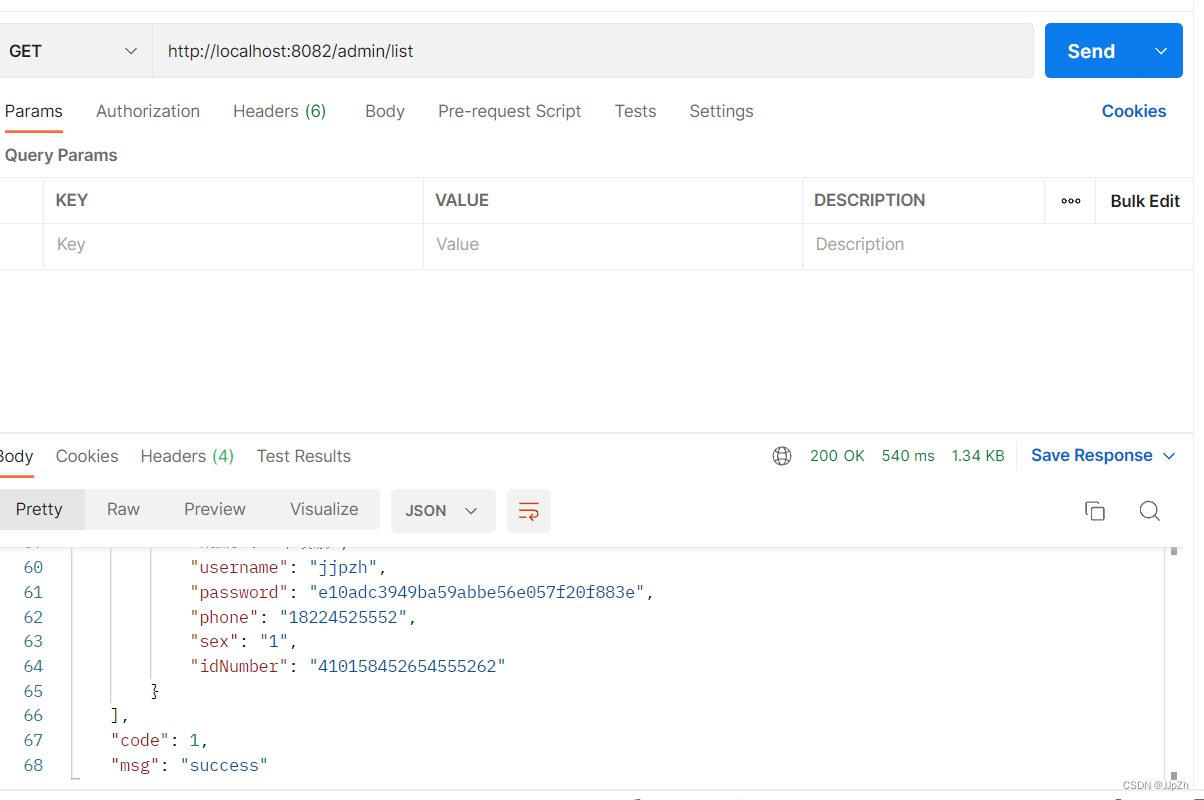Open the response Cookies tab
Screen dimensions: 1204x800
click(87, 456)
